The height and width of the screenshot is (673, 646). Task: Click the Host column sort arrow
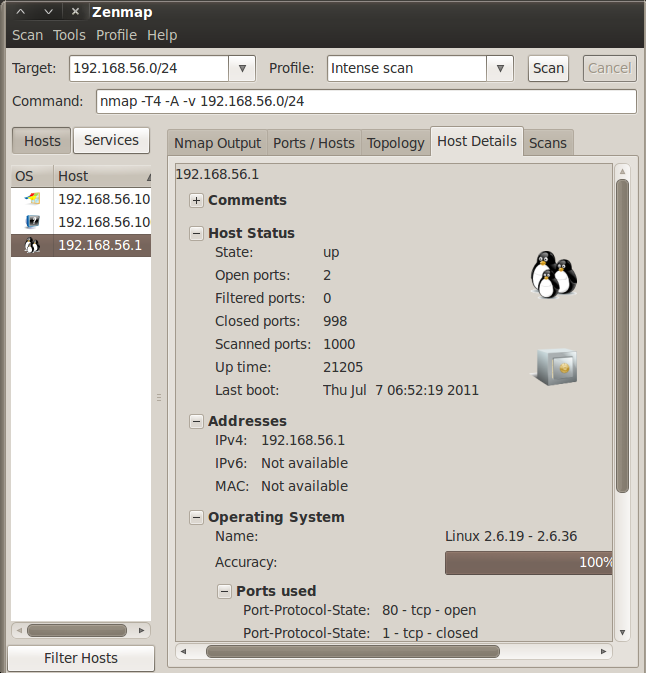click(x=148, y=177)
